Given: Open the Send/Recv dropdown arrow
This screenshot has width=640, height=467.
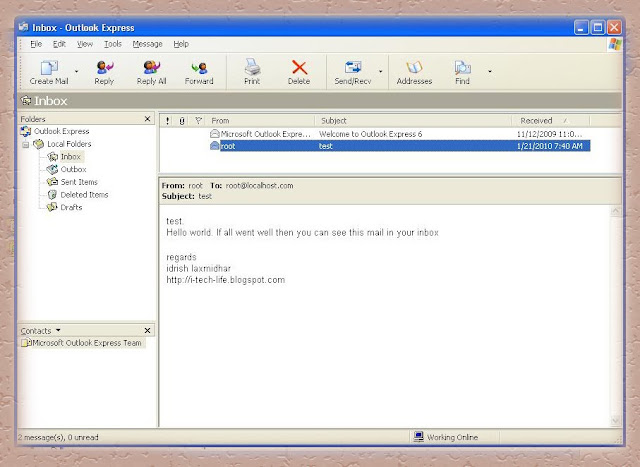Looking at the screenshot, I should [380, 71].
